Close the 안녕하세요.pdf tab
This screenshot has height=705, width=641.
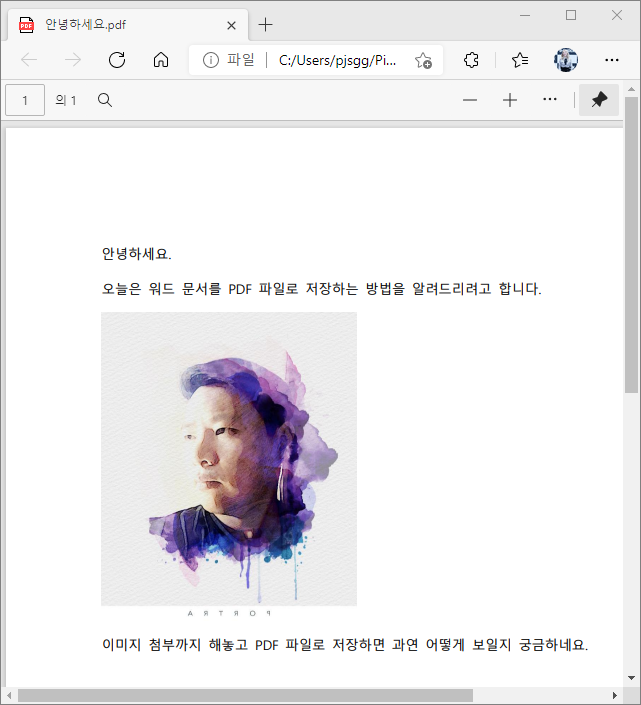(x=231, y=25)
